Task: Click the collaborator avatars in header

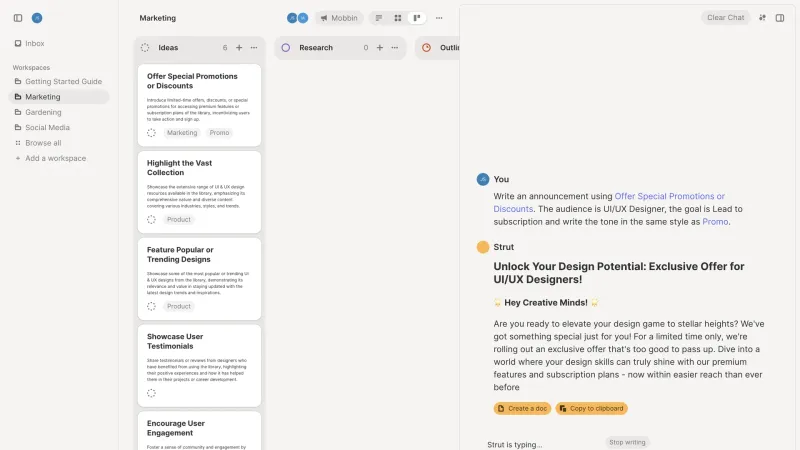Action: click(x=297, y=18)
